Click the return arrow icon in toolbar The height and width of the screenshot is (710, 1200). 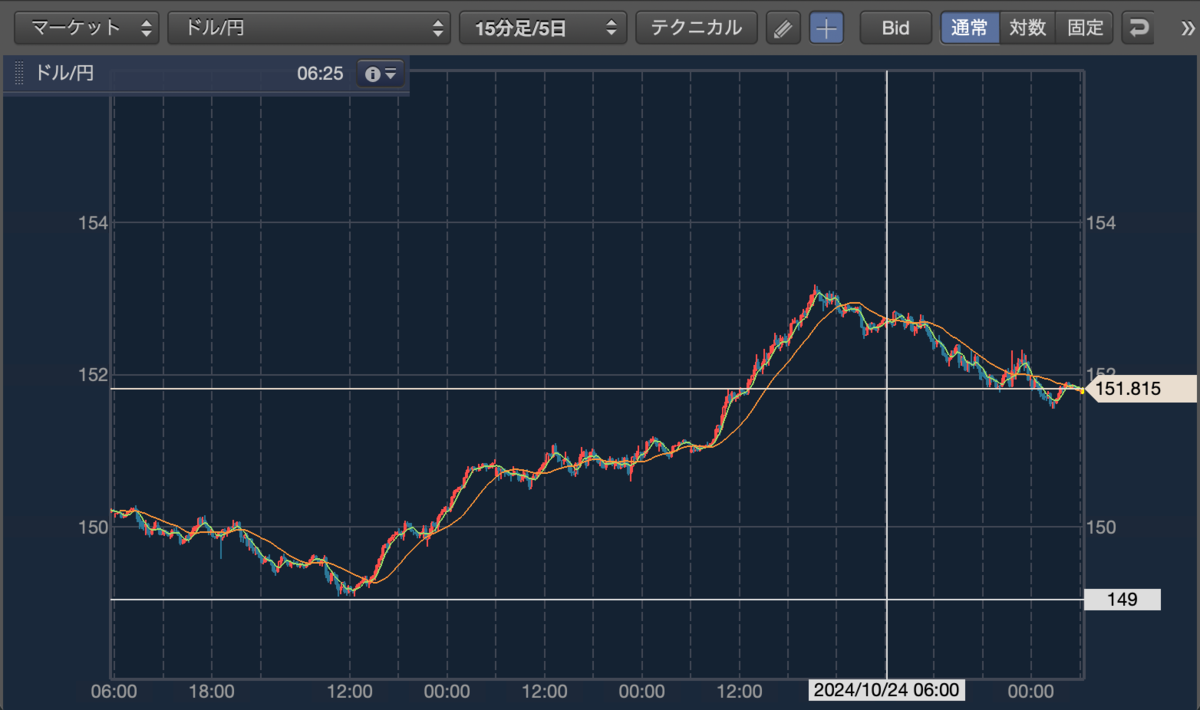click(1138, 28)
